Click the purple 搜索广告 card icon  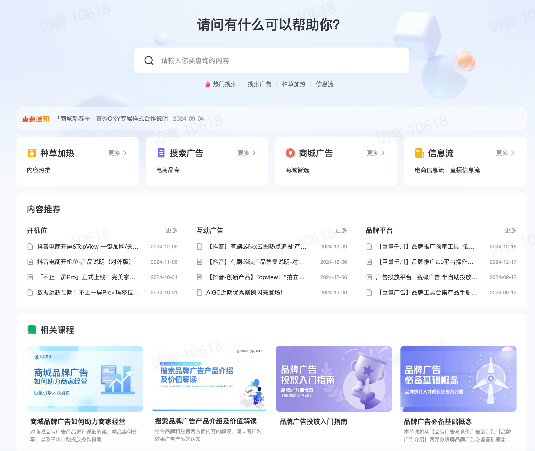click(x=161, y=153)
